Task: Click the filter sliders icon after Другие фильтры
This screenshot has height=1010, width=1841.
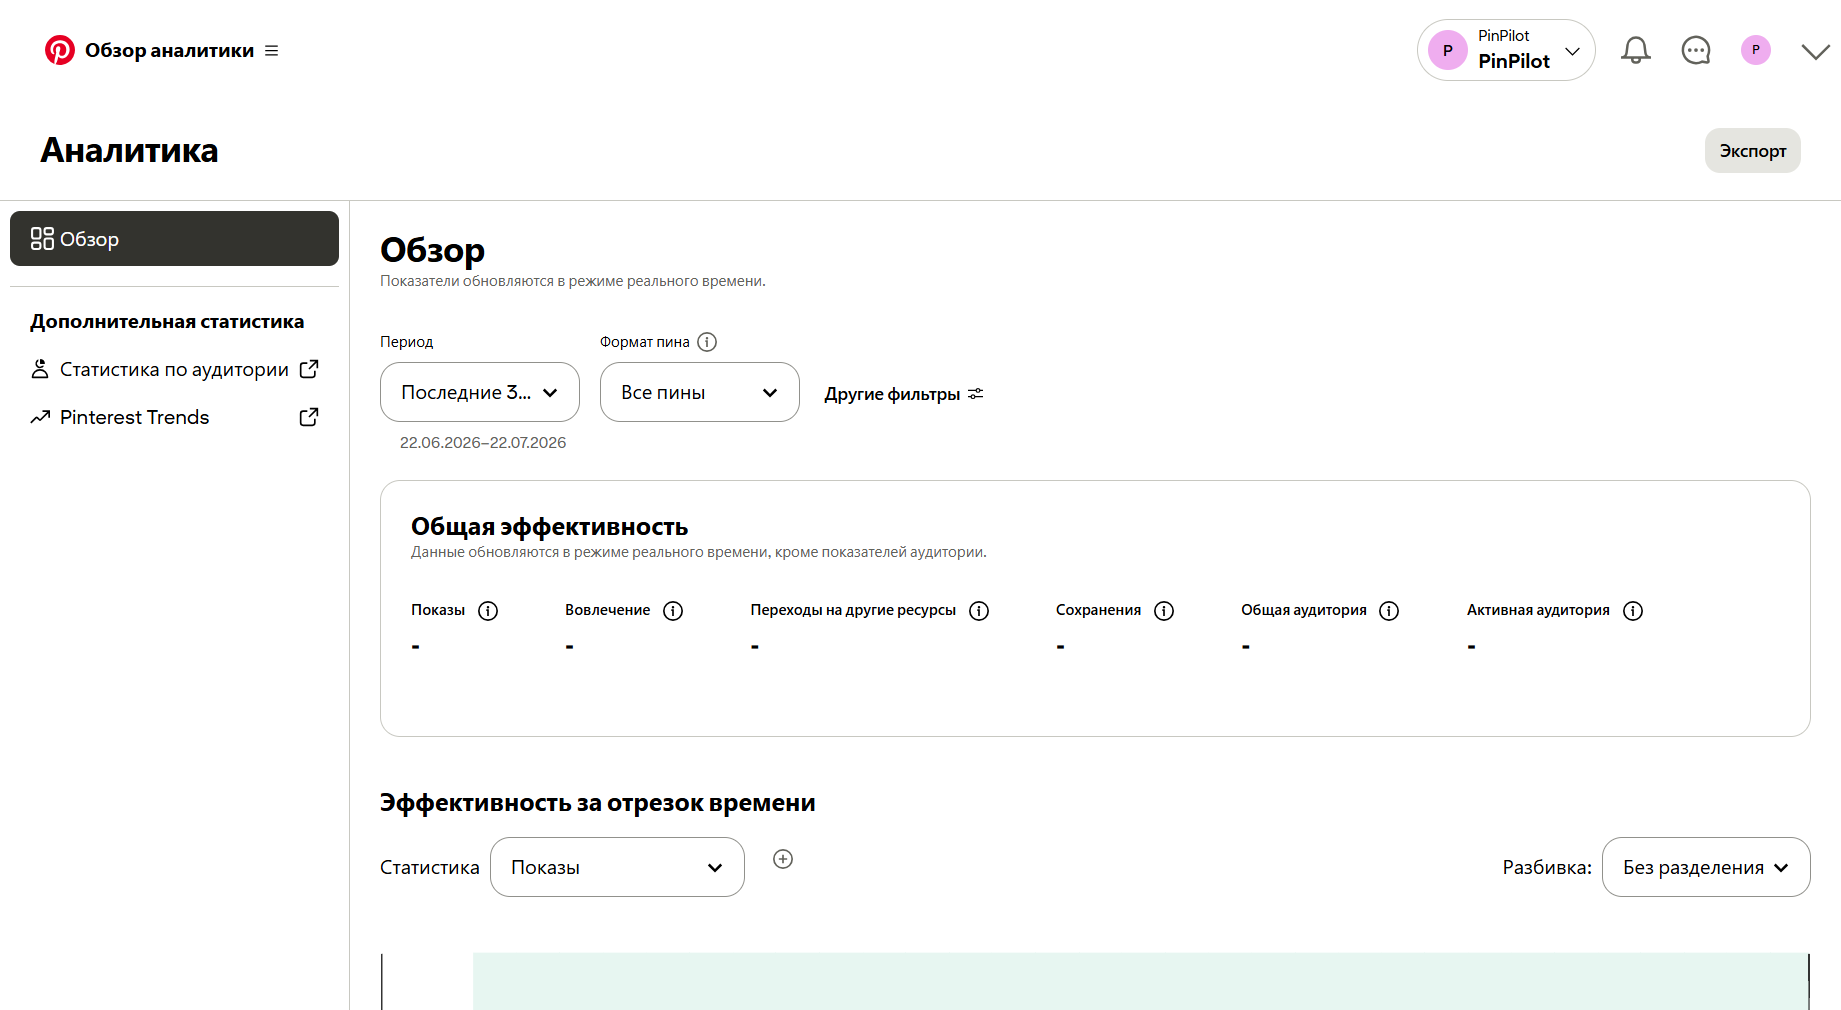Action: [976, 394]
